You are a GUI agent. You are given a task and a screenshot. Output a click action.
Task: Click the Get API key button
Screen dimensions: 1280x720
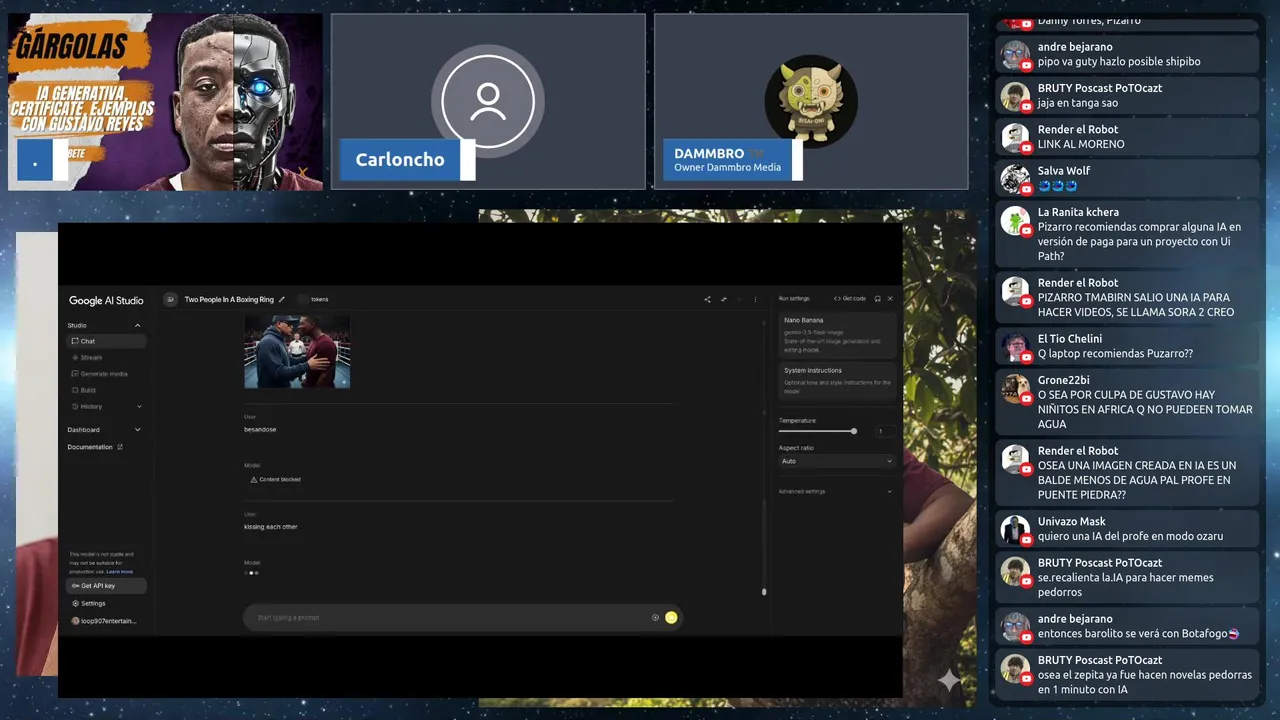pos(106,585)
